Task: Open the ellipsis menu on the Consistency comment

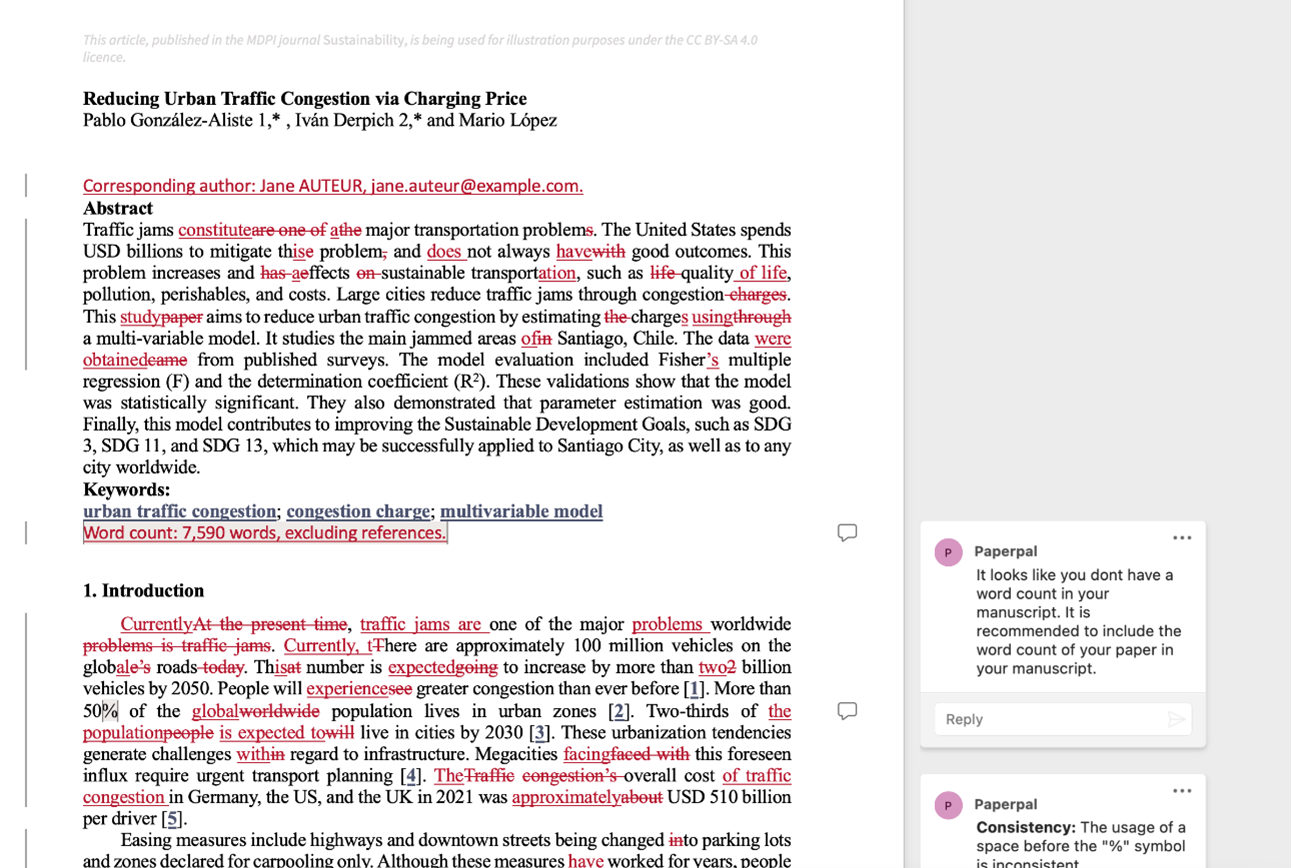Action: [x=1182, y=790]
